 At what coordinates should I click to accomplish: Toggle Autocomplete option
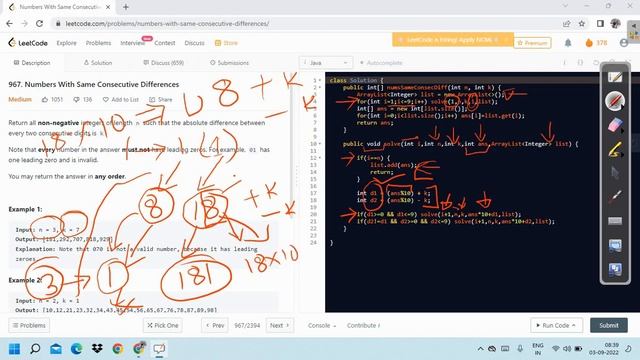point(381,63)
